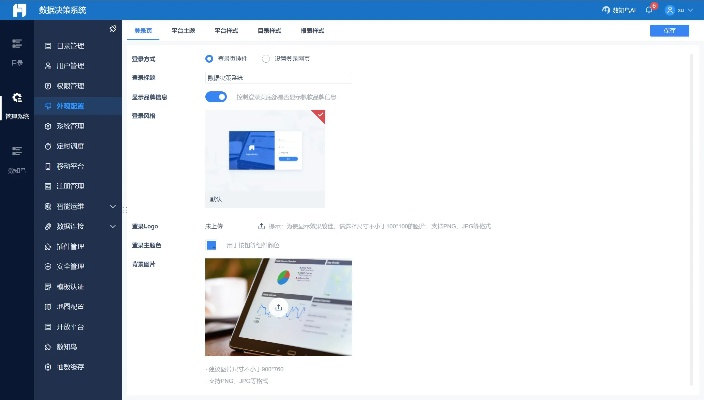Click the 安全管理 icon in the sidebar
The height and width of the screenshot is (400, 704).
tap(48, 266)
